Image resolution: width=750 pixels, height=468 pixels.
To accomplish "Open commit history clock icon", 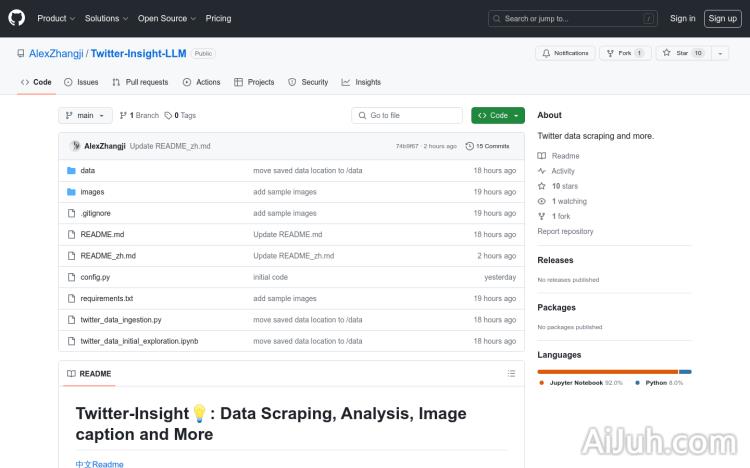I will (x=469, y=146).
